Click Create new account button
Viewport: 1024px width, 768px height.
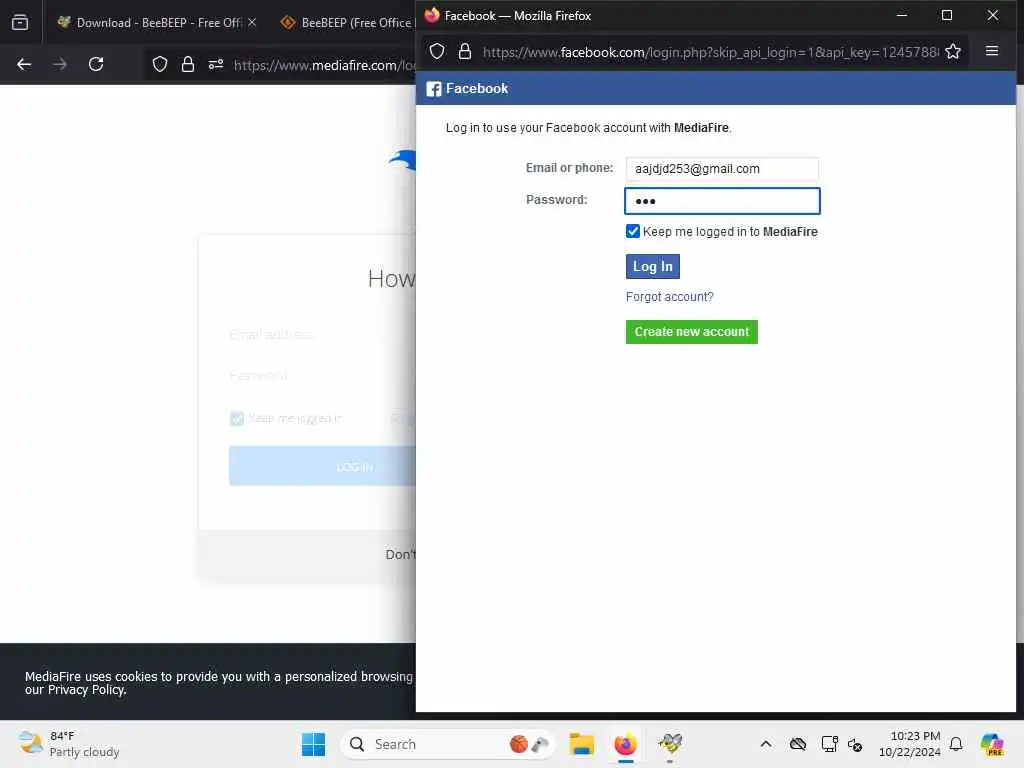pos(692,332)
